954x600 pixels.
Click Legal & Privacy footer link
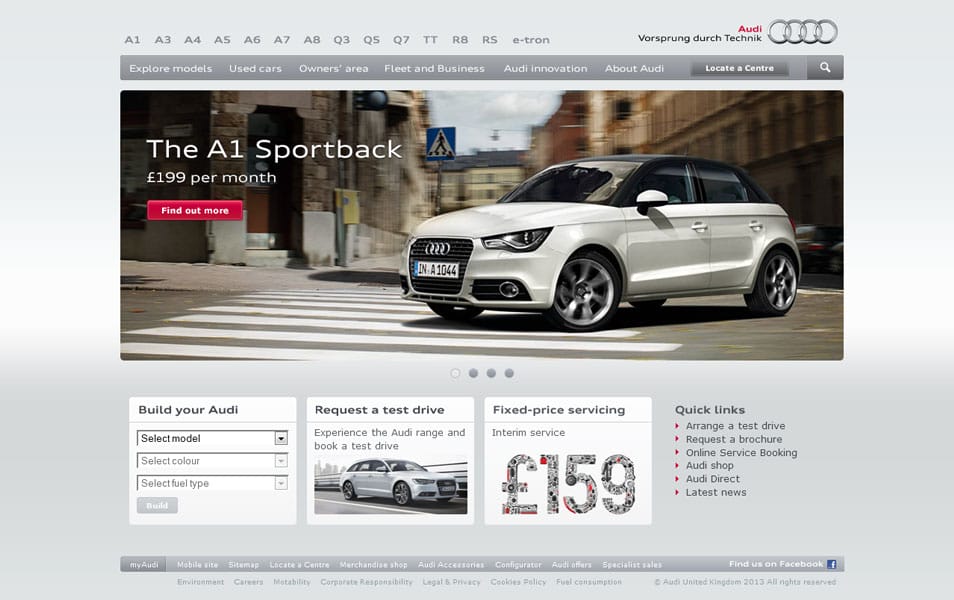(451, 582)
